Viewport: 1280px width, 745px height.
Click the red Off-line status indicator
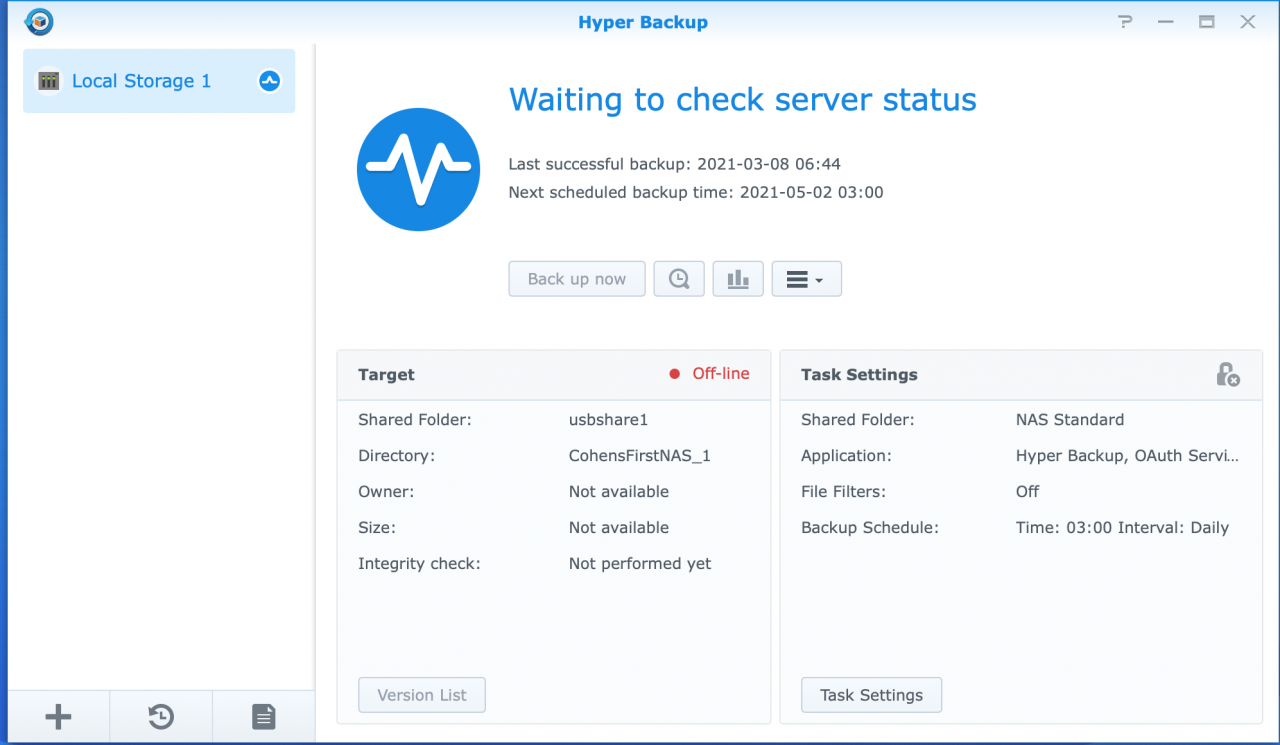pos(710,374)
